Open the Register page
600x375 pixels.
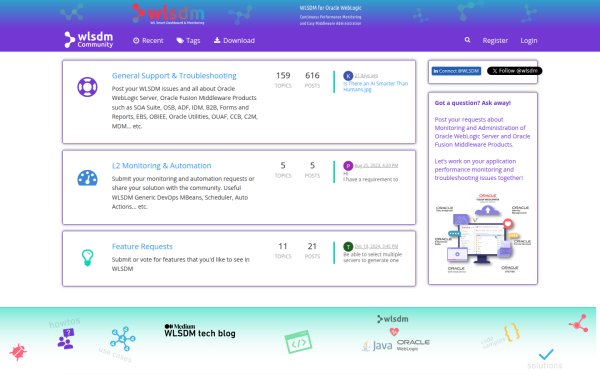click(495, 41)
